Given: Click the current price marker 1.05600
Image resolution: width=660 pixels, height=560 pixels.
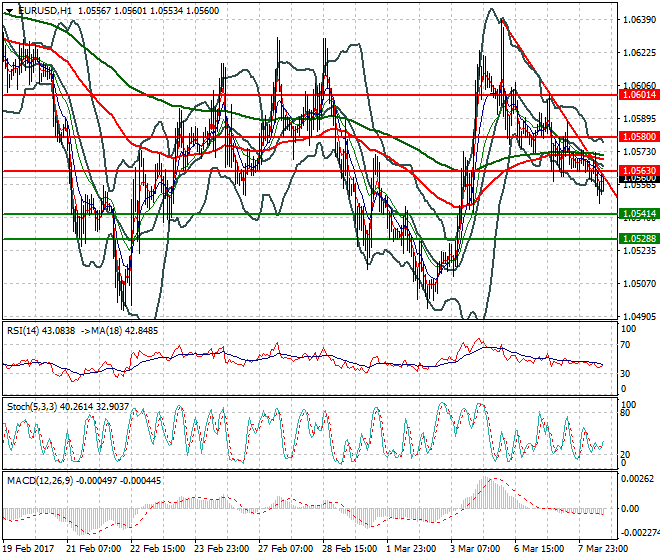Looking at the screenshot, I should point(639,179).
